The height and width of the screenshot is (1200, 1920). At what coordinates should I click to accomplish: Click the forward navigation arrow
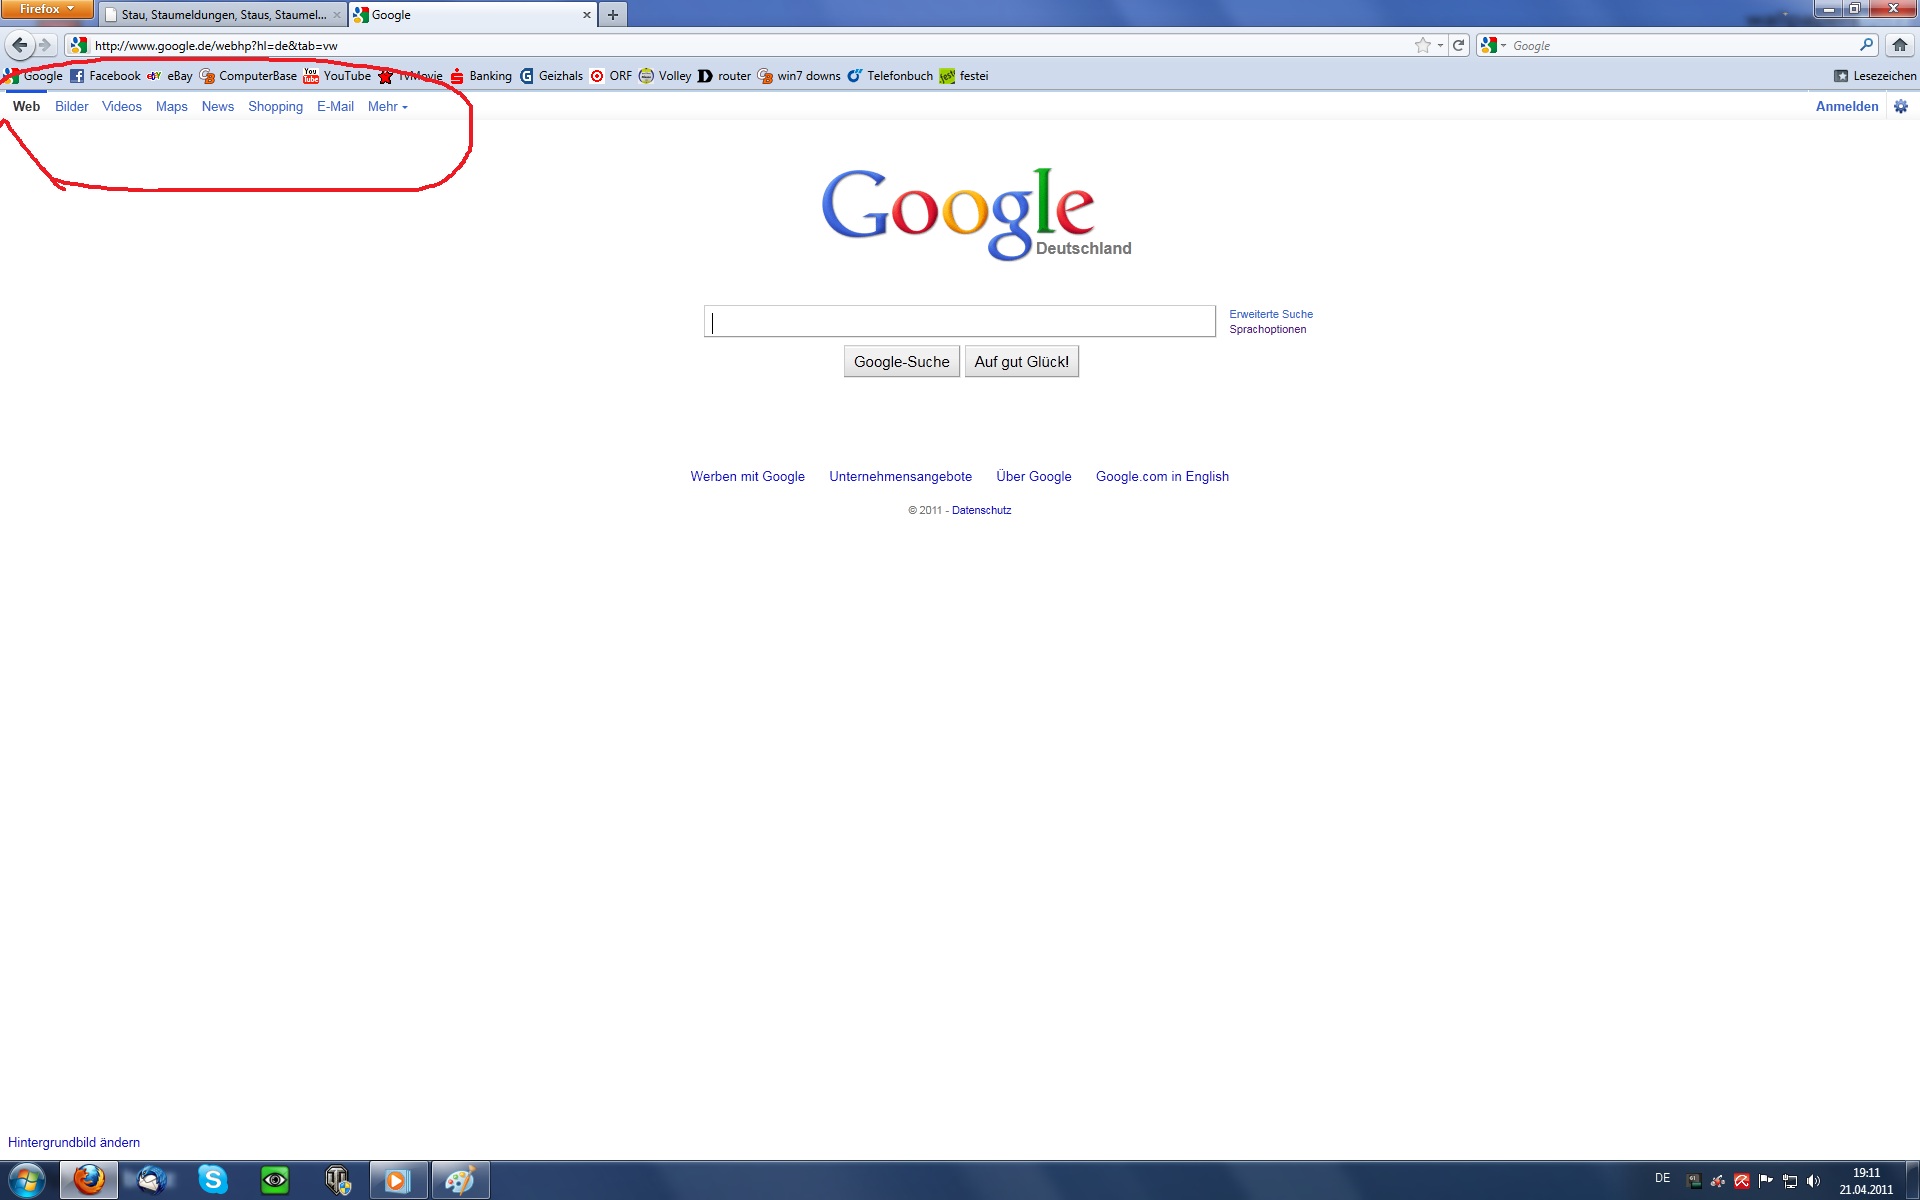click(45, 45)
